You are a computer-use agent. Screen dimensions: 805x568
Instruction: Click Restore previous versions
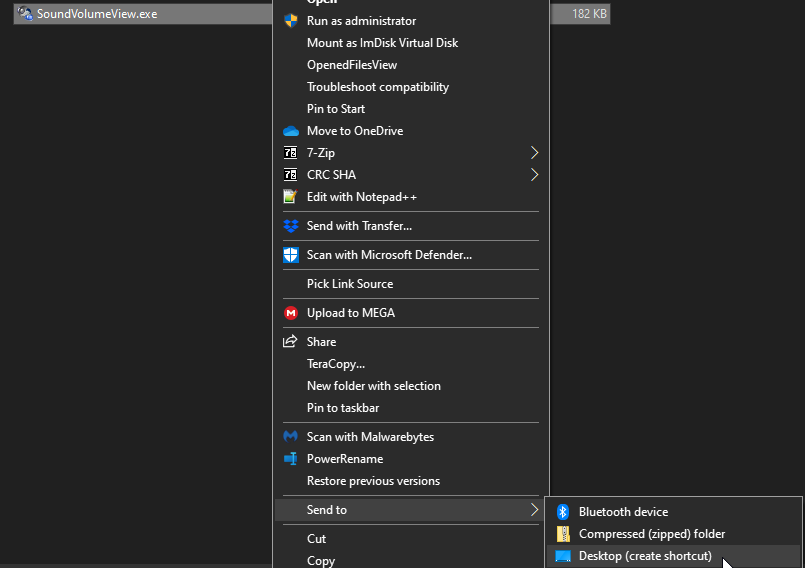coord(373,481)
